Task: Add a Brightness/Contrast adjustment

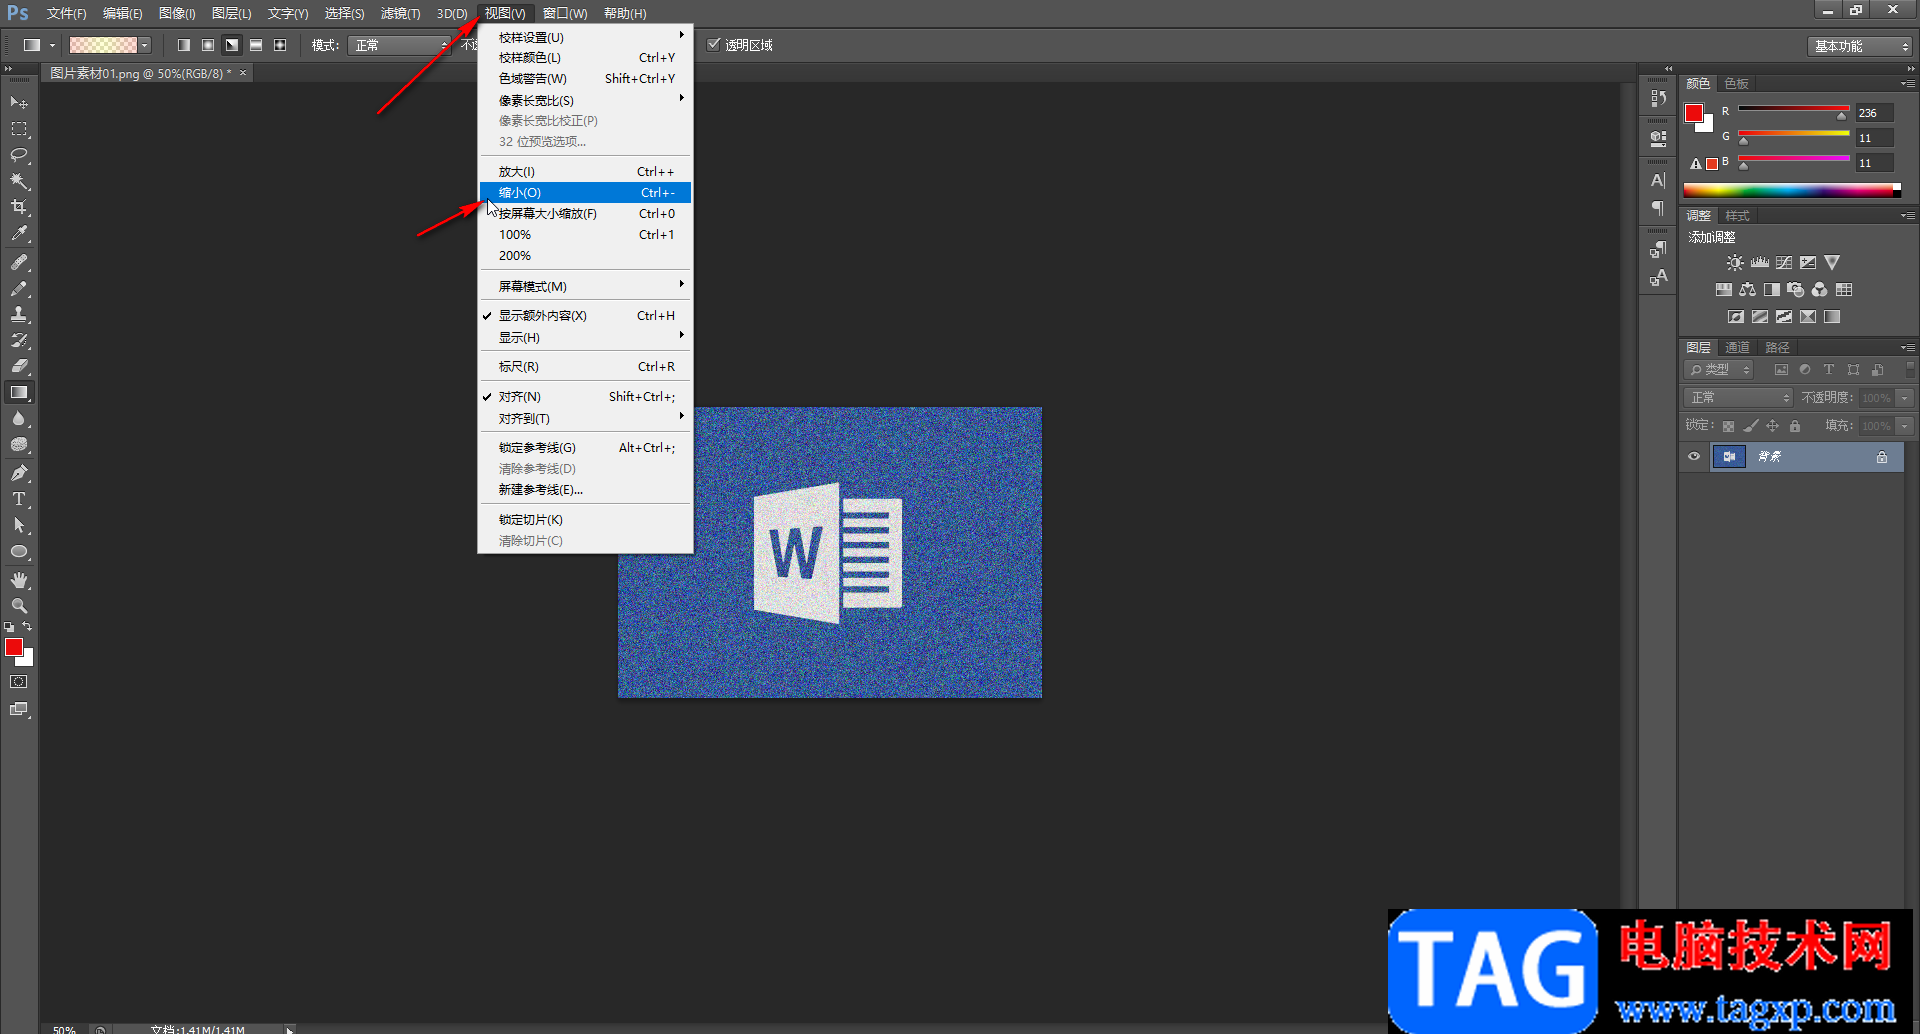Action: 1735,263
